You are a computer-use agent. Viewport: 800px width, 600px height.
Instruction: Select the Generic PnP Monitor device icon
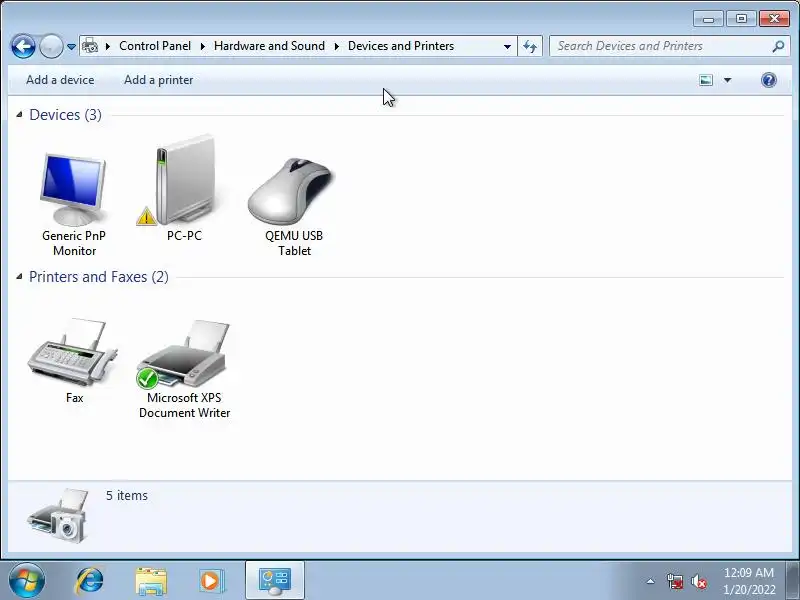click(x=74, y=189)
